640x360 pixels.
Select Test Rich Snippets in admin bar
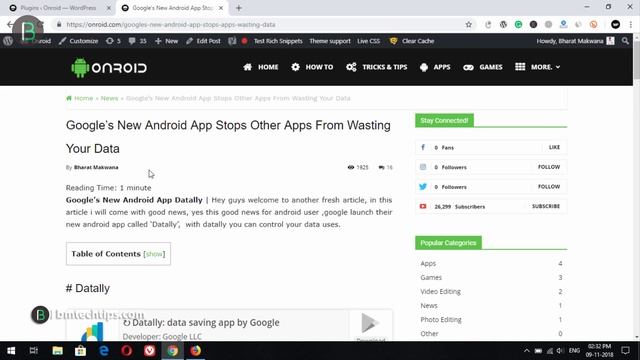point(278,41)
